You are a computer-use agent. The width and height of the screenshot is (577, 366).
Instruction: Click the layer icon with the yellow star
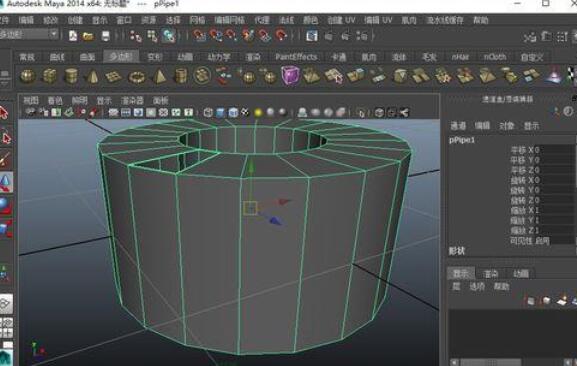pyautogui.click(x=563, y=301)
